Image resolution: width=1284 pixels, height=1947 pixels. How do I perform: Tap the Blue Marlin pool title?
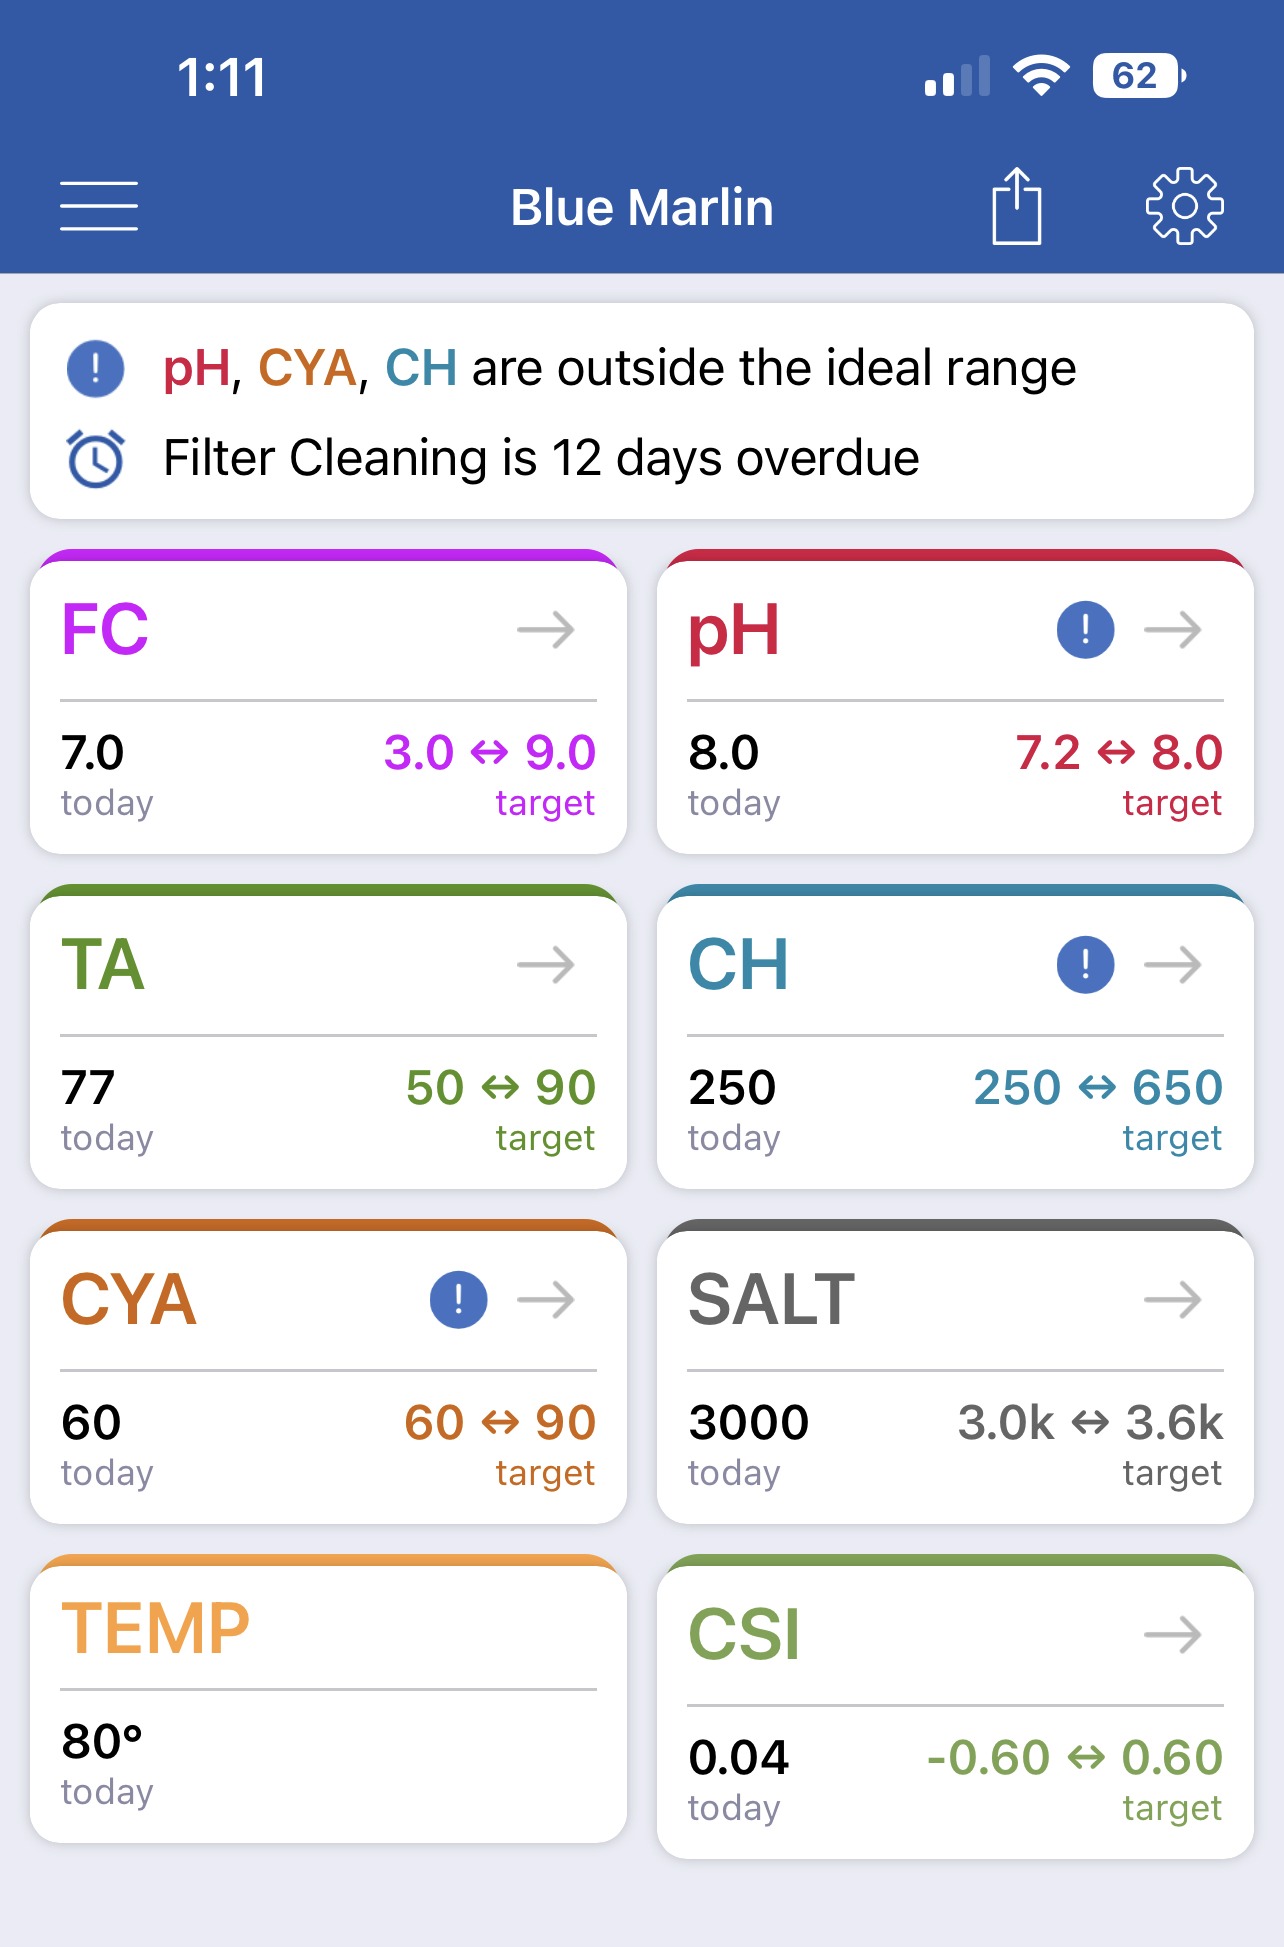[642, 207]
